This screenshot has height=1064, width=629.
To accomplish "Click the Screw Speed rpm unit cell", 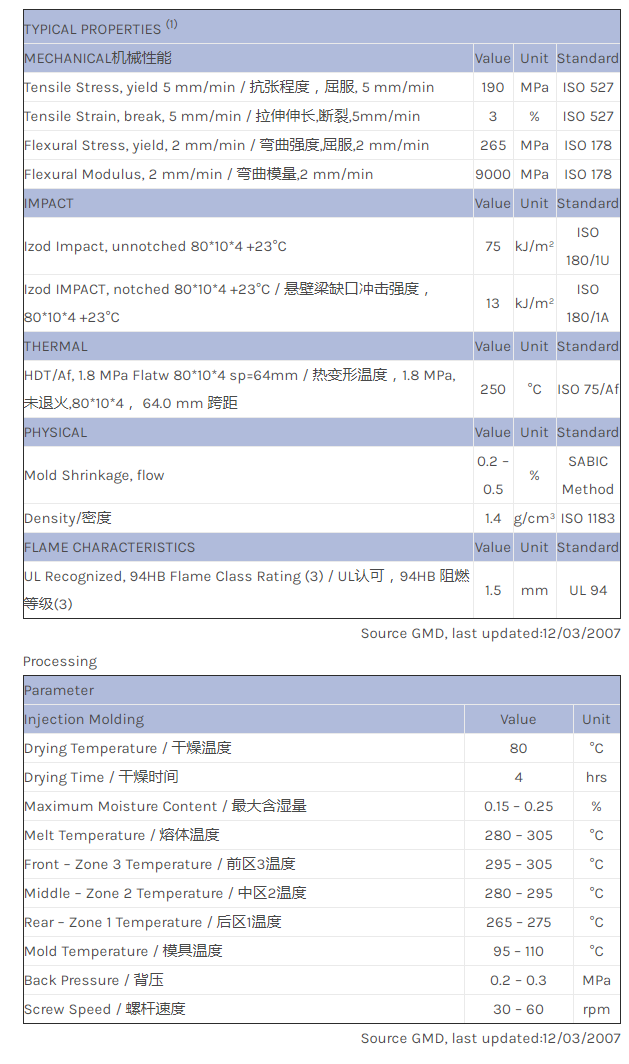I will pyautogui.click(x=596, y=1009).
